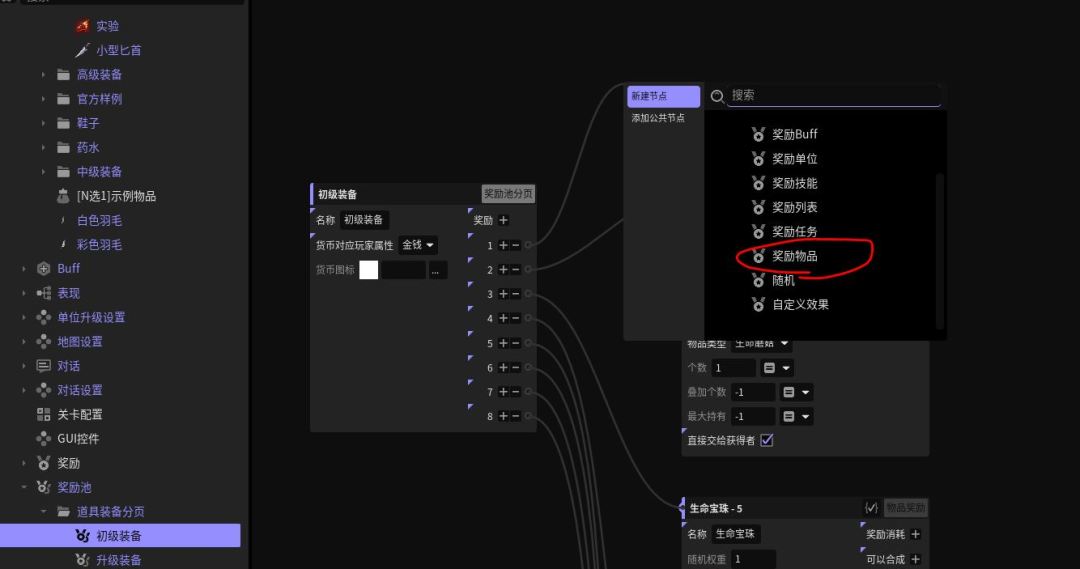Viewport: 1080px width, 569px height.
Task: Expand the Buff category
Action: [x=24, y=269]
